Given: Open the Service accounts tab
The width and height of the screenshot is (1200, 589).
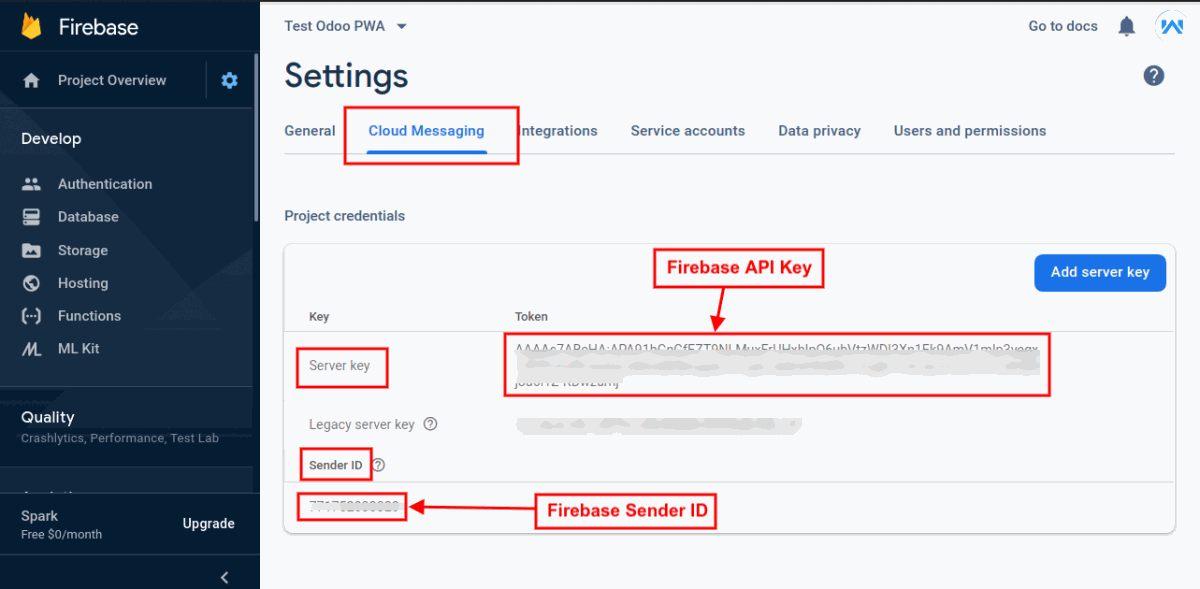Looking at the screenshot, I should tap(688, 131).
